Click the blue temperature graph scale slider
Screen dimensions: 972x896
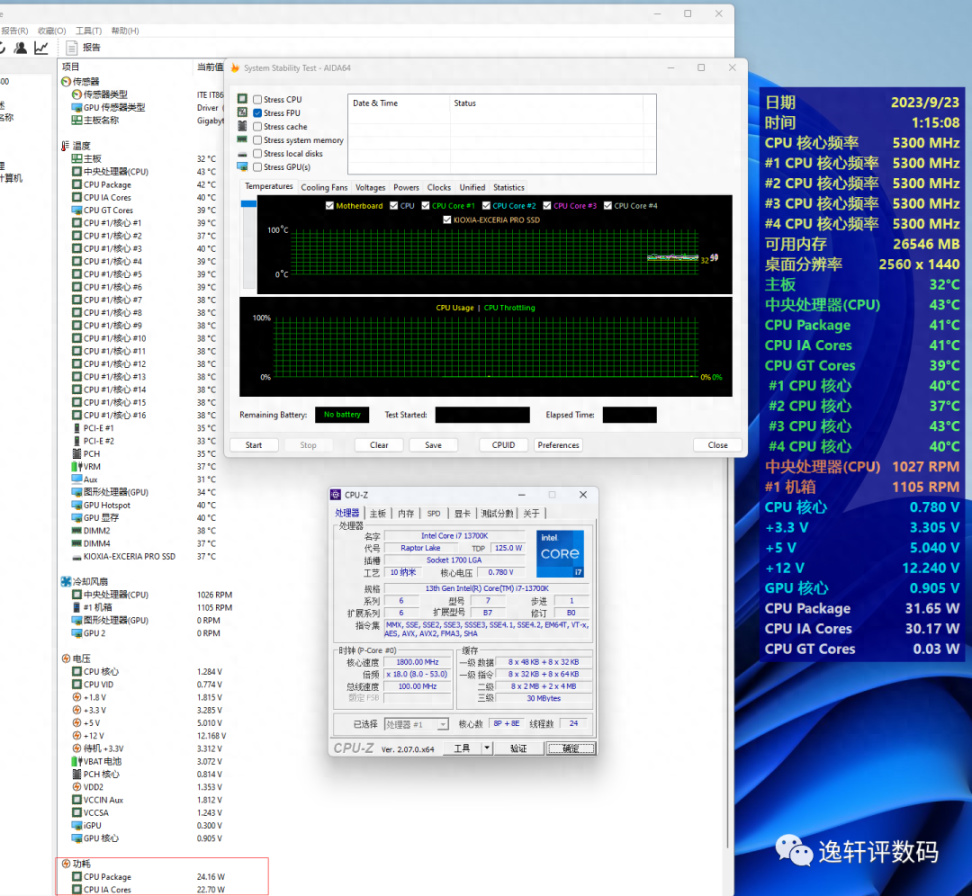248,202
